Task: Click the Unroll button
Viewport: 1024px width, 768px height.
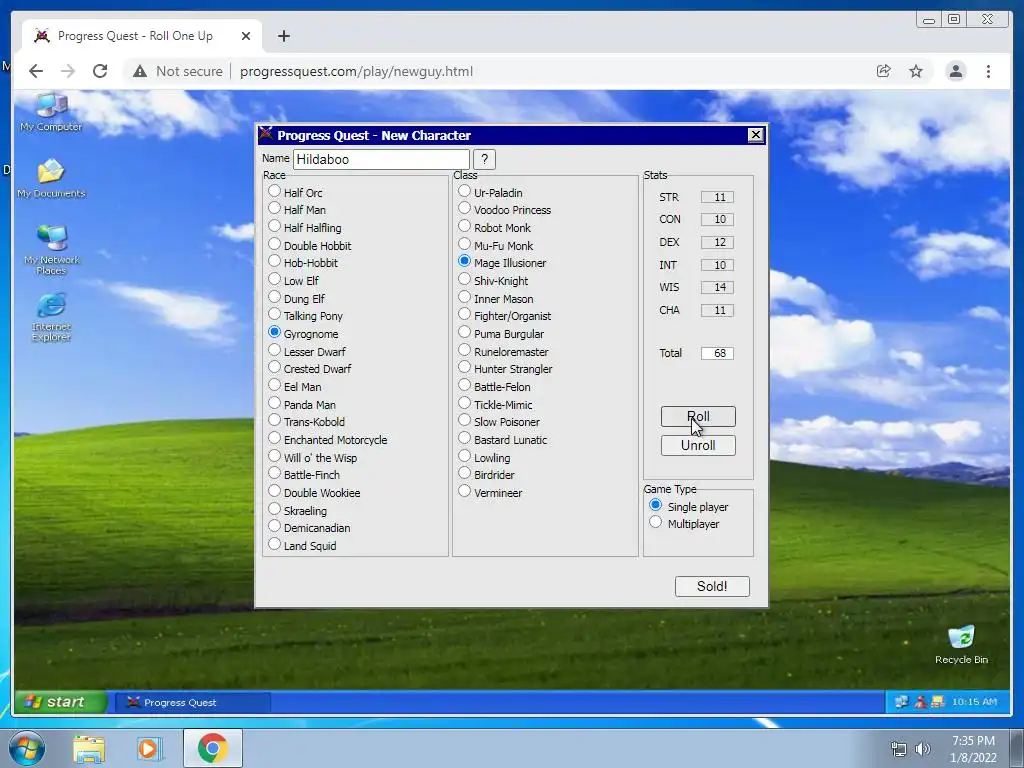Action: (697, 445)
